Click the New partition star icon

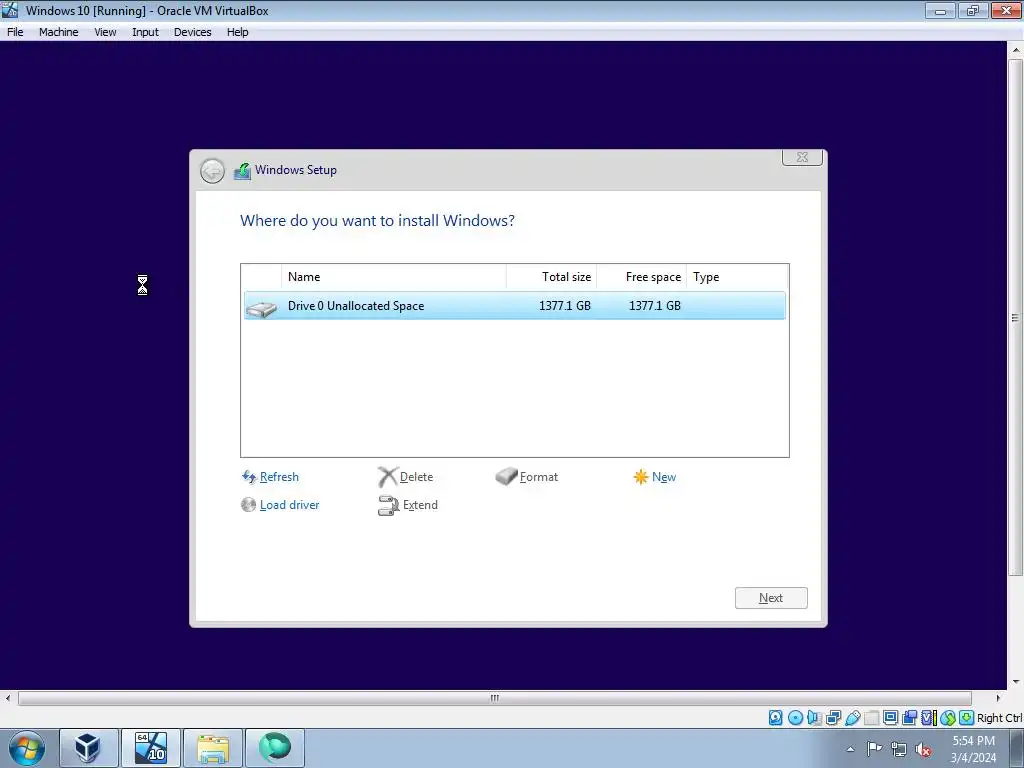[x=641, y=477]
